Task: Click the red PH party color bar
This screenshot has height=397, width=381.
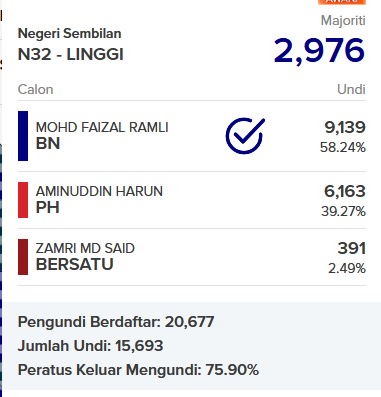Action: click(23, 200)
